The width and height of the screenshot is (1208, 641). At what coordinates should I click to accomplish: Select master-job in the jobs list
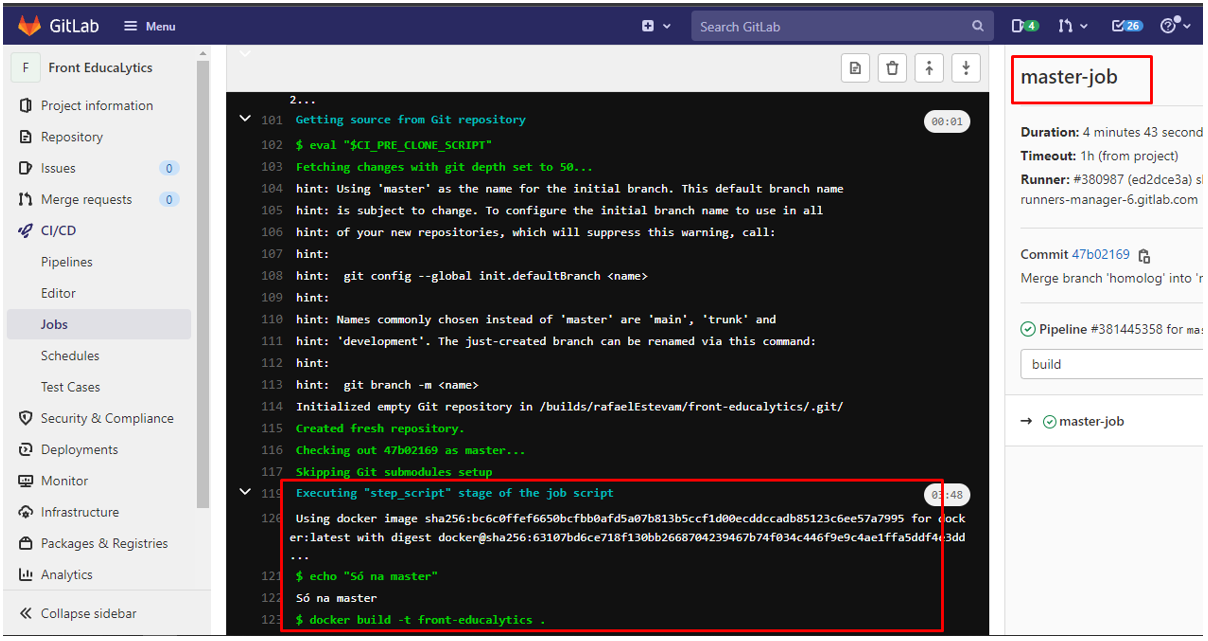(x=1091, y=421)
